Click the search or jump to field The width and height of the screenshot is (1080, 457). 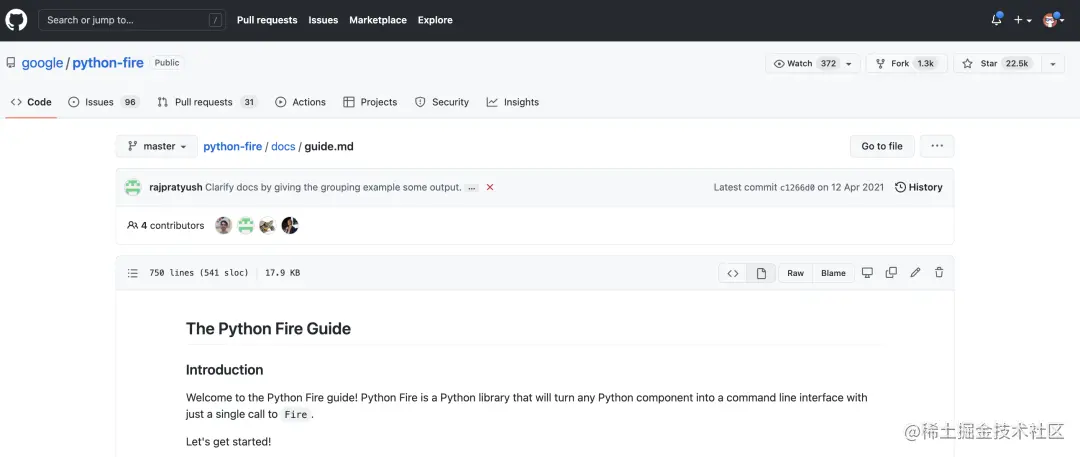point(132,20)
